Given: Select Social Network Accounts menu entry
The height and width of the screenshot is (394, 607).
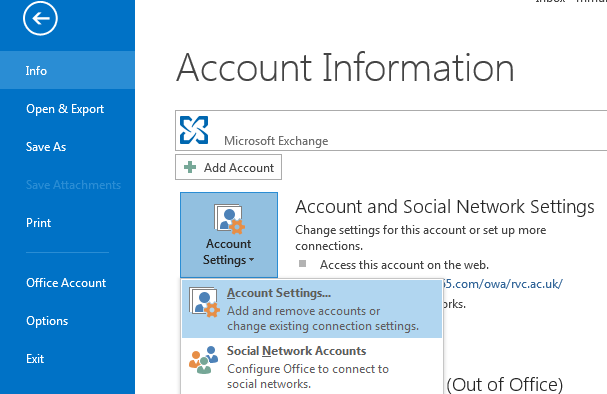Looking at the screenshot, I should [312, 366].
